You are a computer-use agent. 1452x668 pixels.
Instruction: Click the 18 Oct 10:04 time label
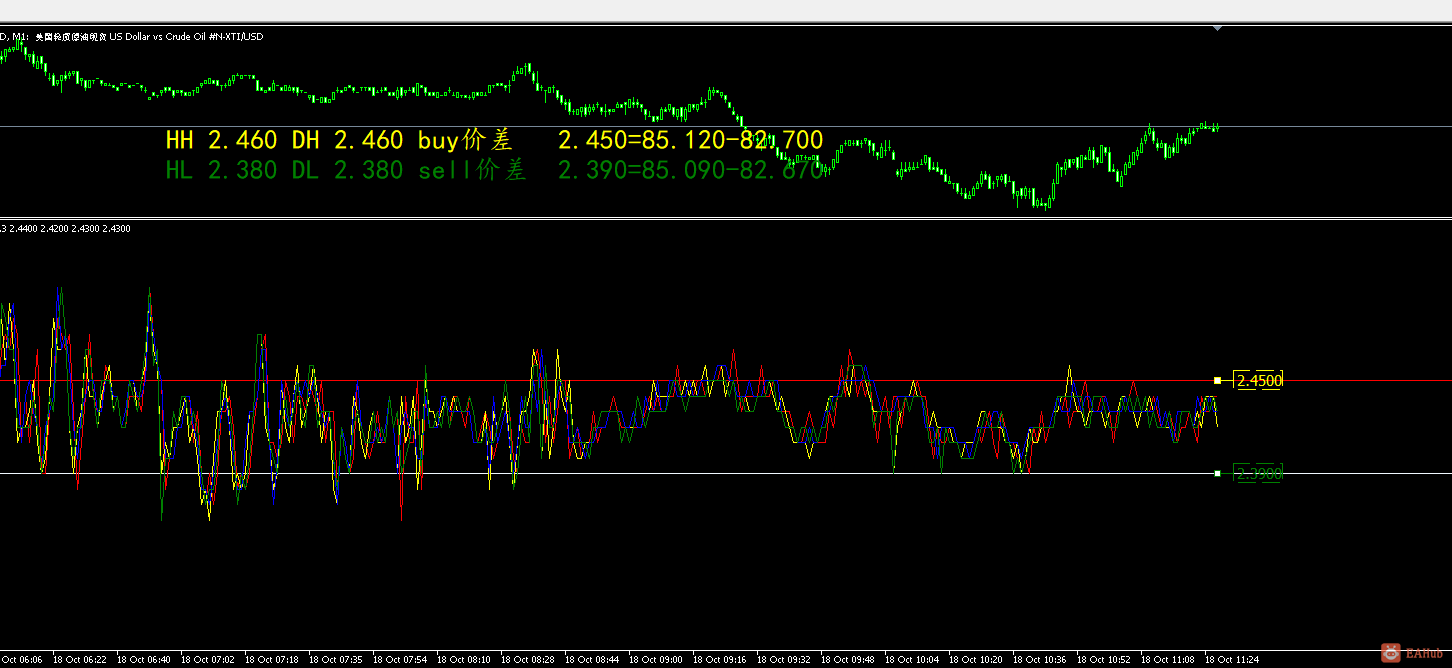[x=911, y=660]
